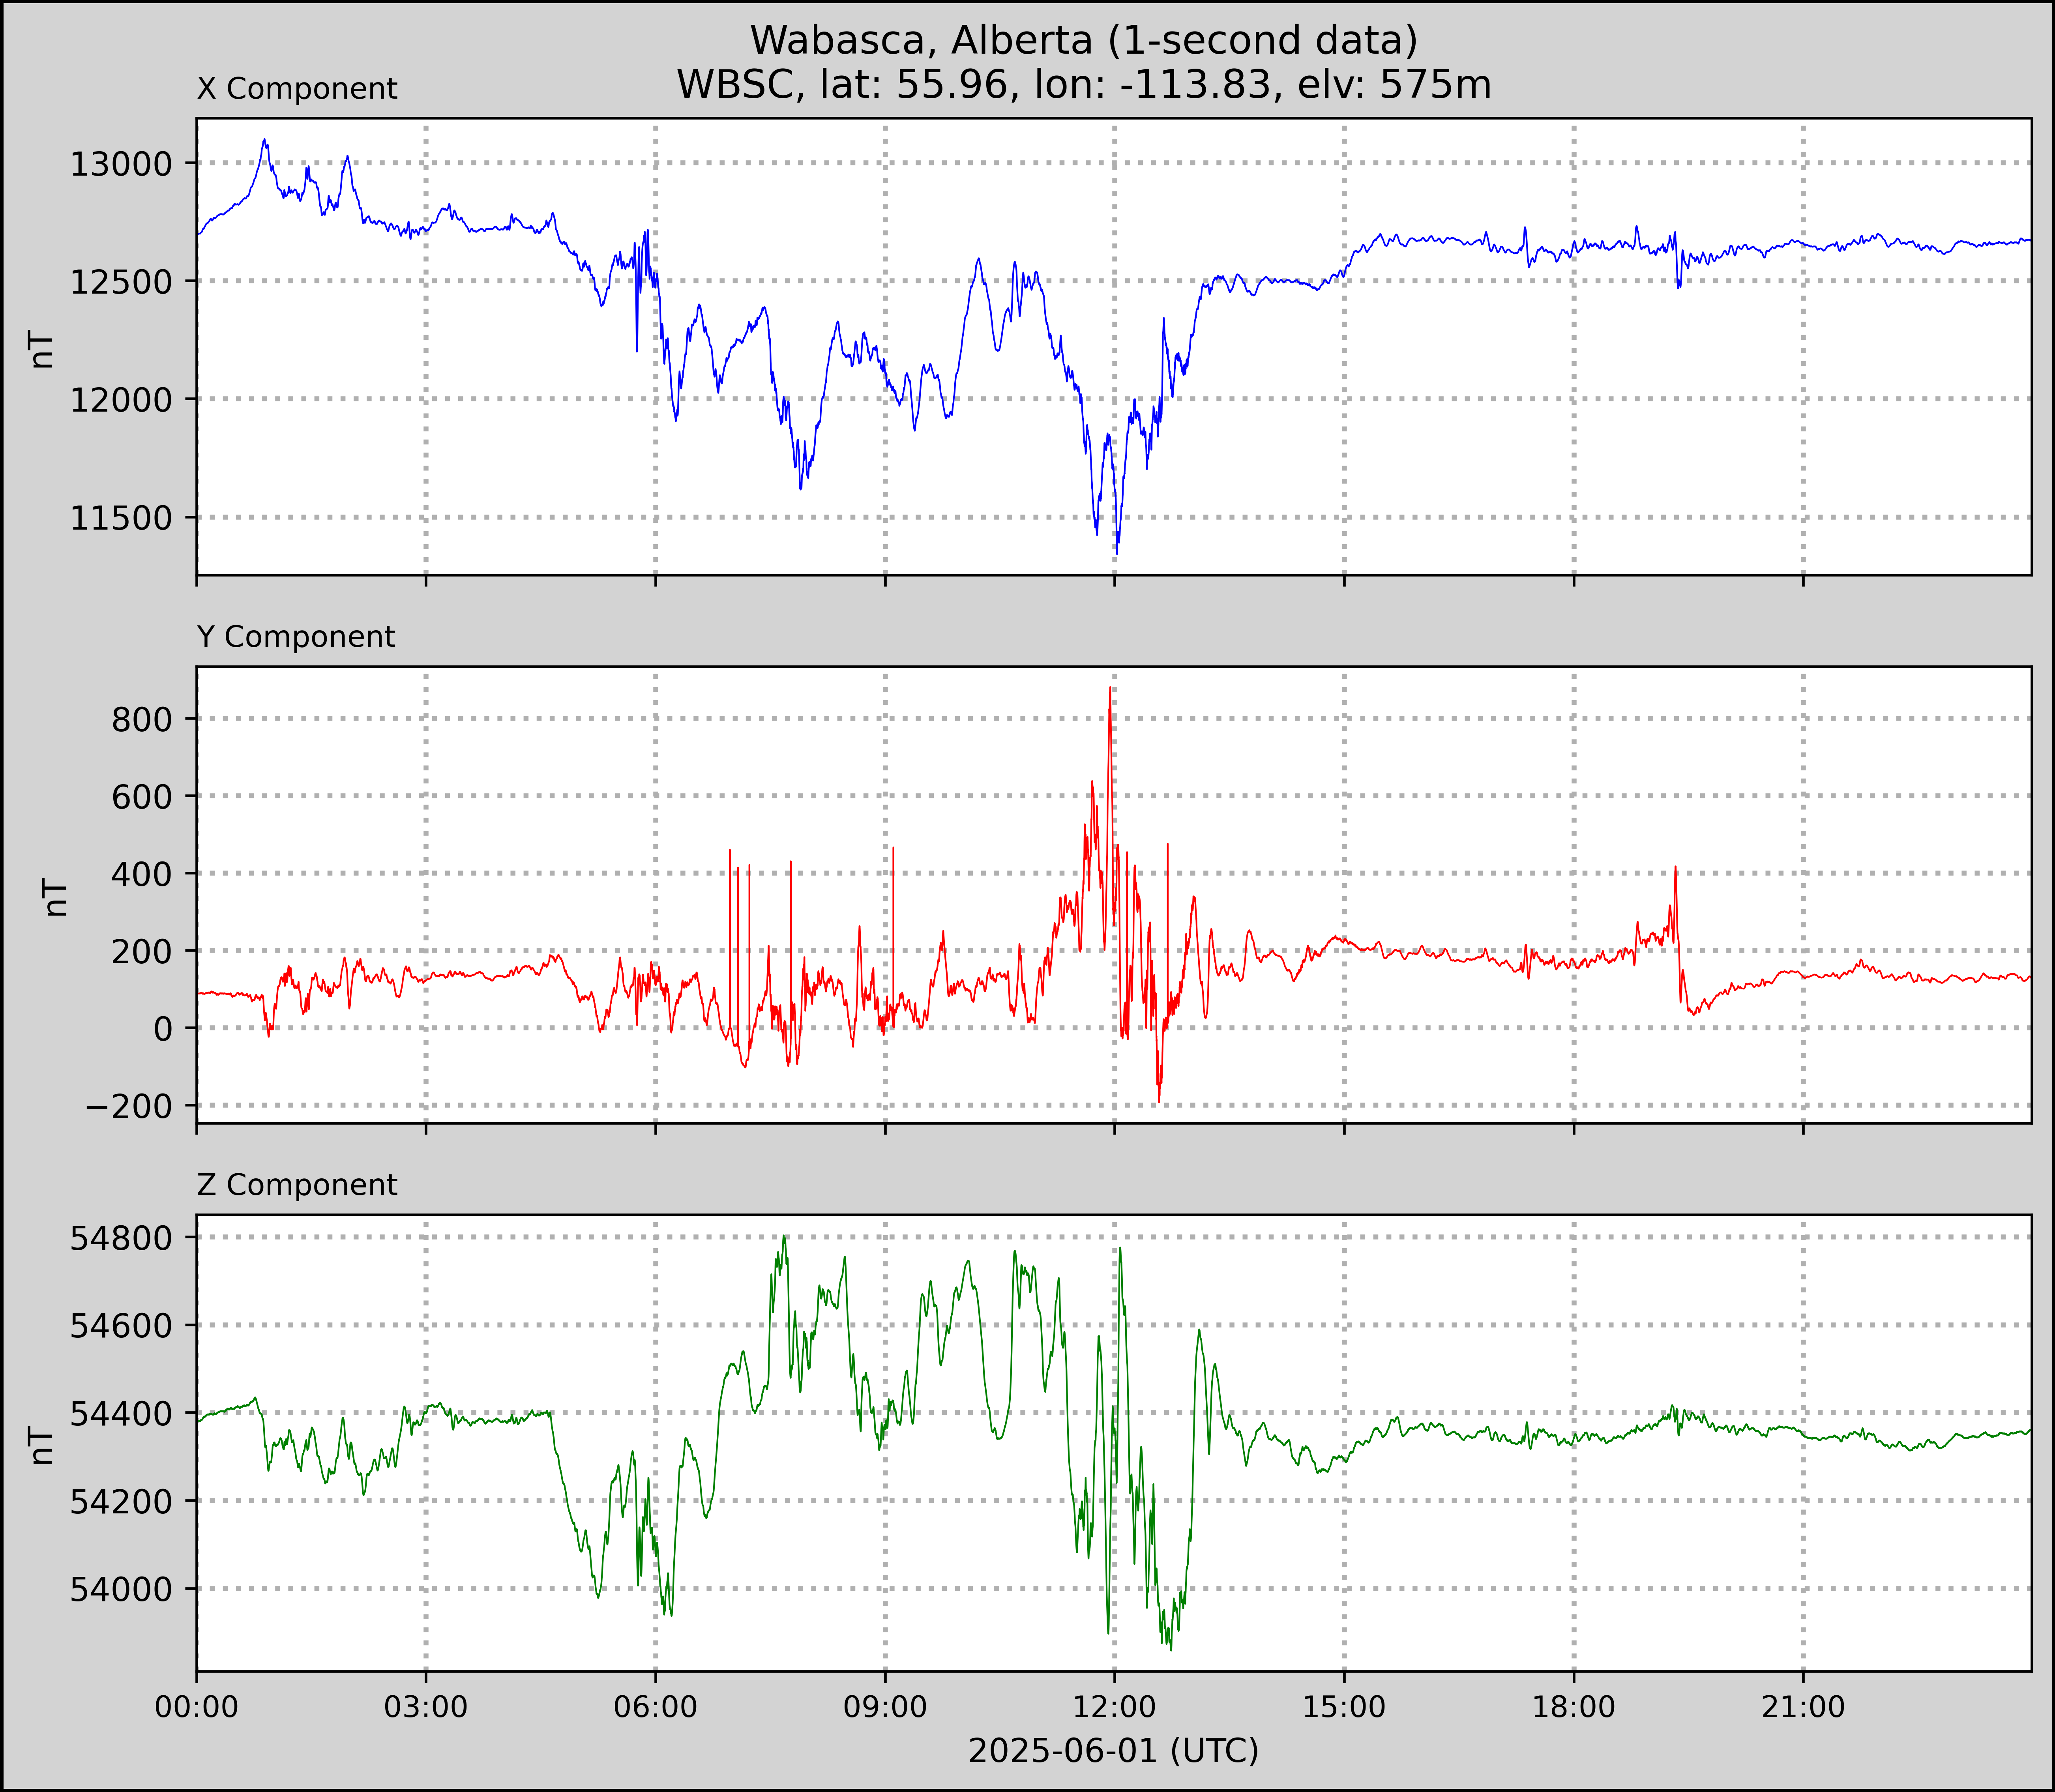The image size is (2055, 1792).
Task: Click the 06:00 time axis label
Action: click(656, 1707)
